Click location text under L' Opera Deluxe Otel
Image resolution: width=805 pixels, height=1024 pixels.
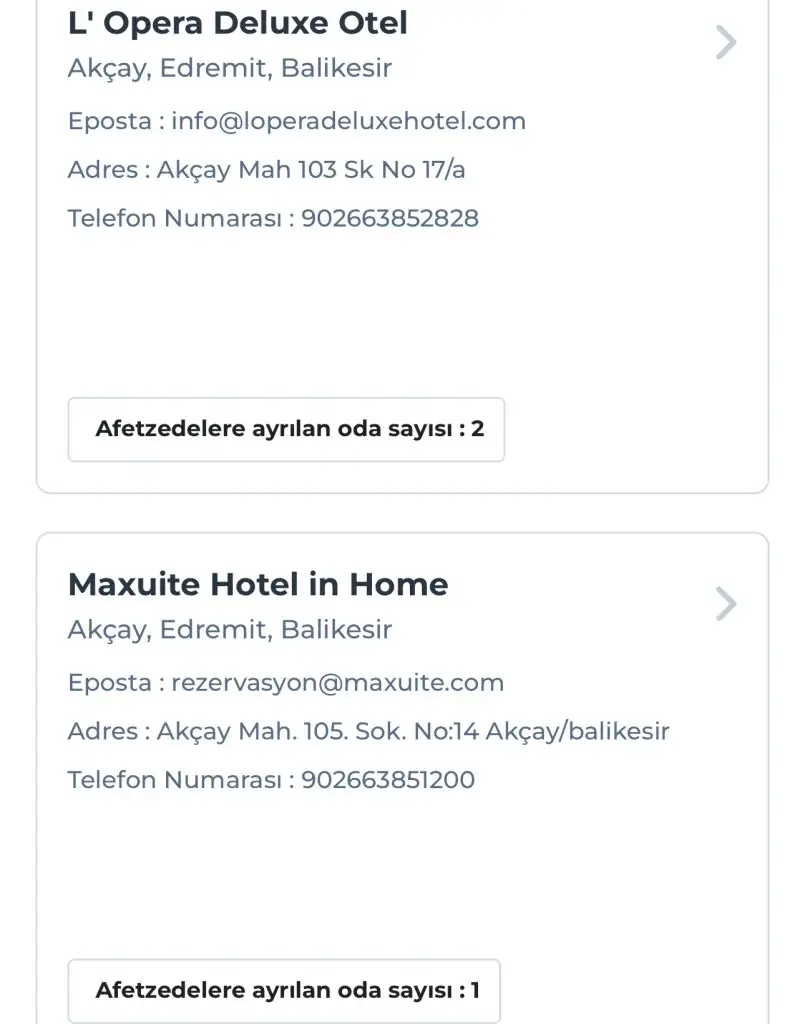[230, 69]
